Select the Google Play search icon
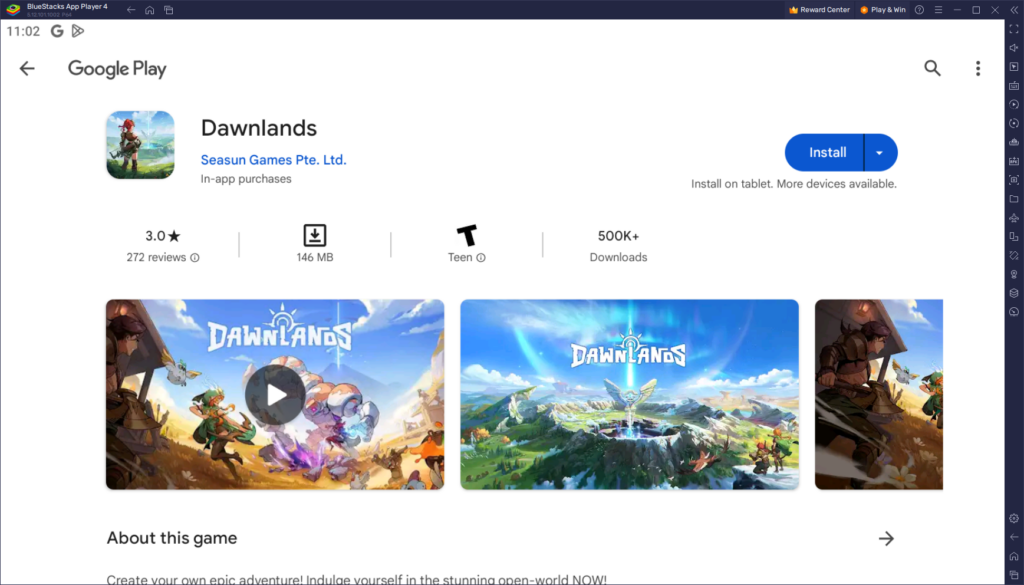 932,68
